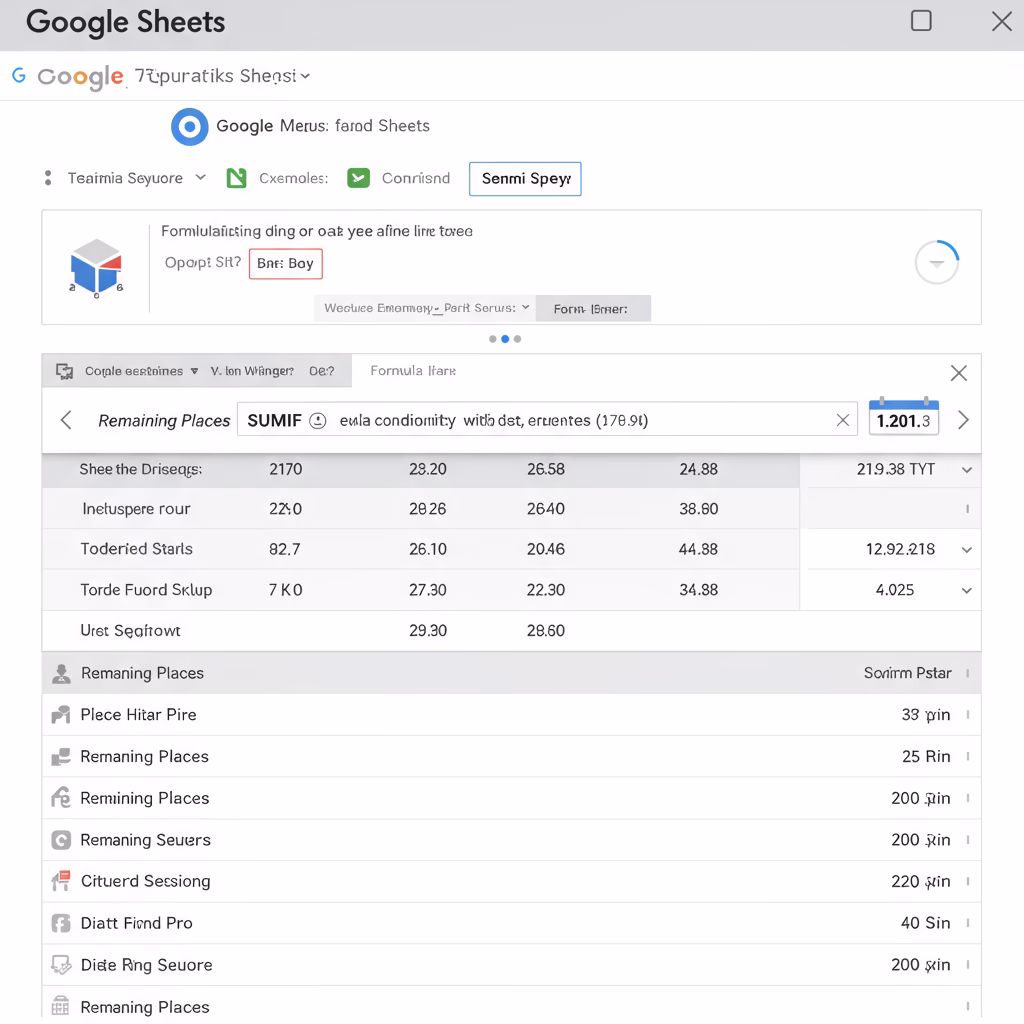The image size is (1024, 1024).
Task: Click the cell value 2170
Action: pos(285,469)
